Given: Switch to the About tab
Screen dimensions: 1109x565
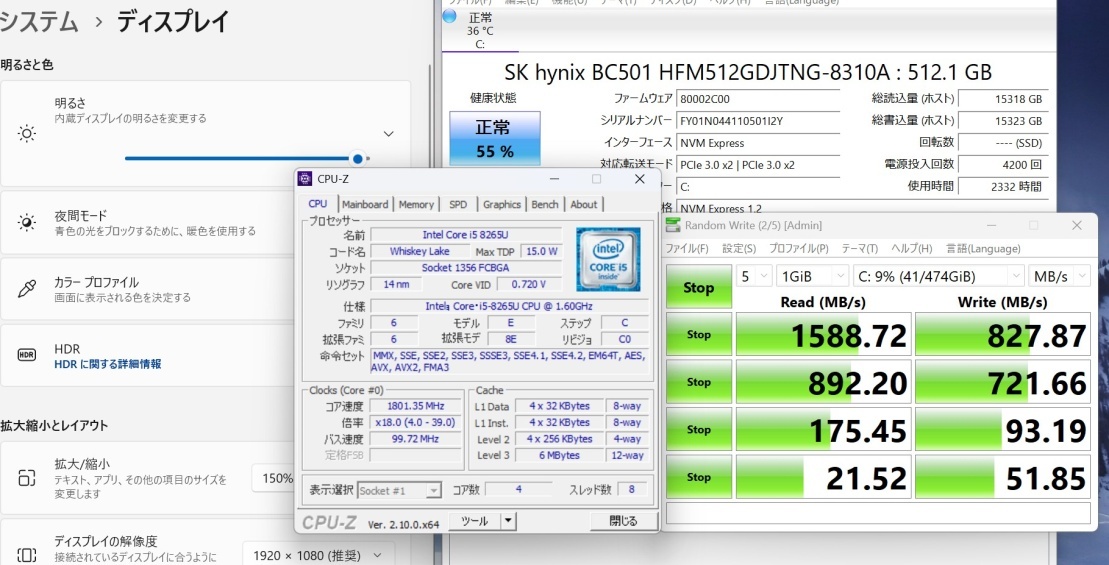Looking at the screenshot, I should tap(583, 204).
